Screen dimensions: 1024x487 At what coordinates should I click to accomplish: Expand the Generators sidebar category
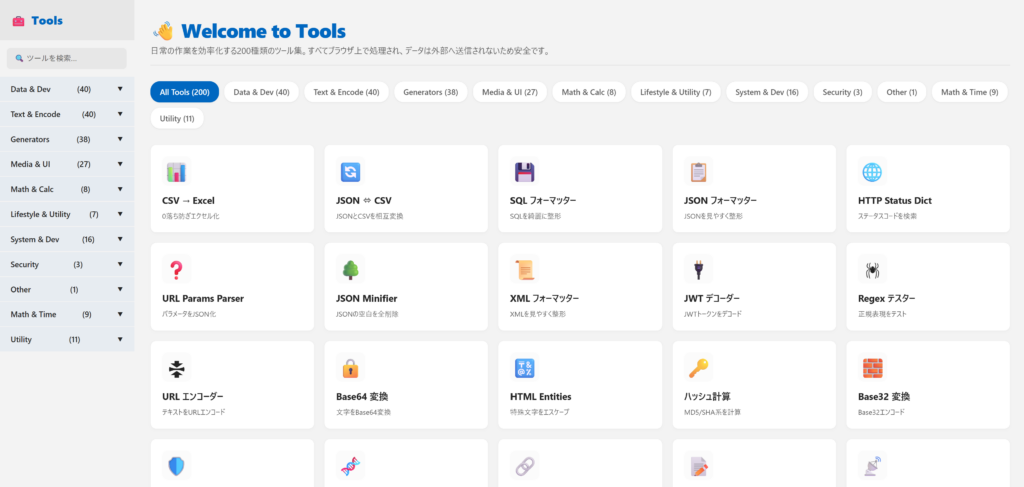(67, 139)
